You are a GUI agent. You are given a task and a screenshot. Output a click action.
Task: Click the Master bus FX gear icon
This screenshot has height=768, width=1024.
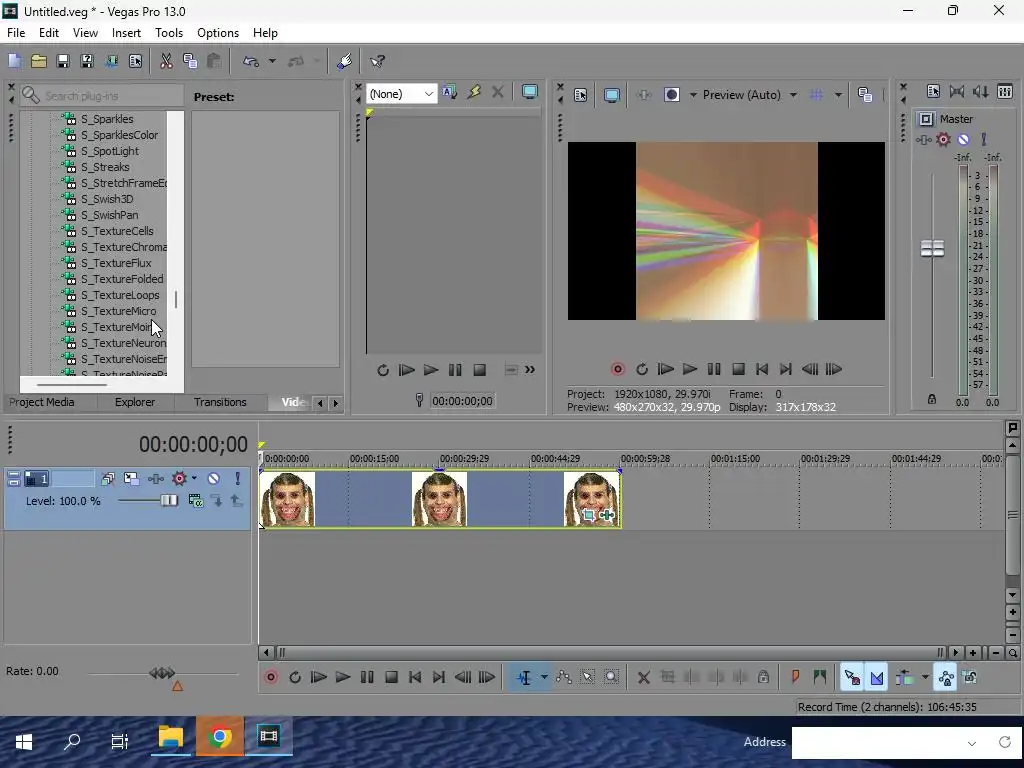click(x=943, y=139)
